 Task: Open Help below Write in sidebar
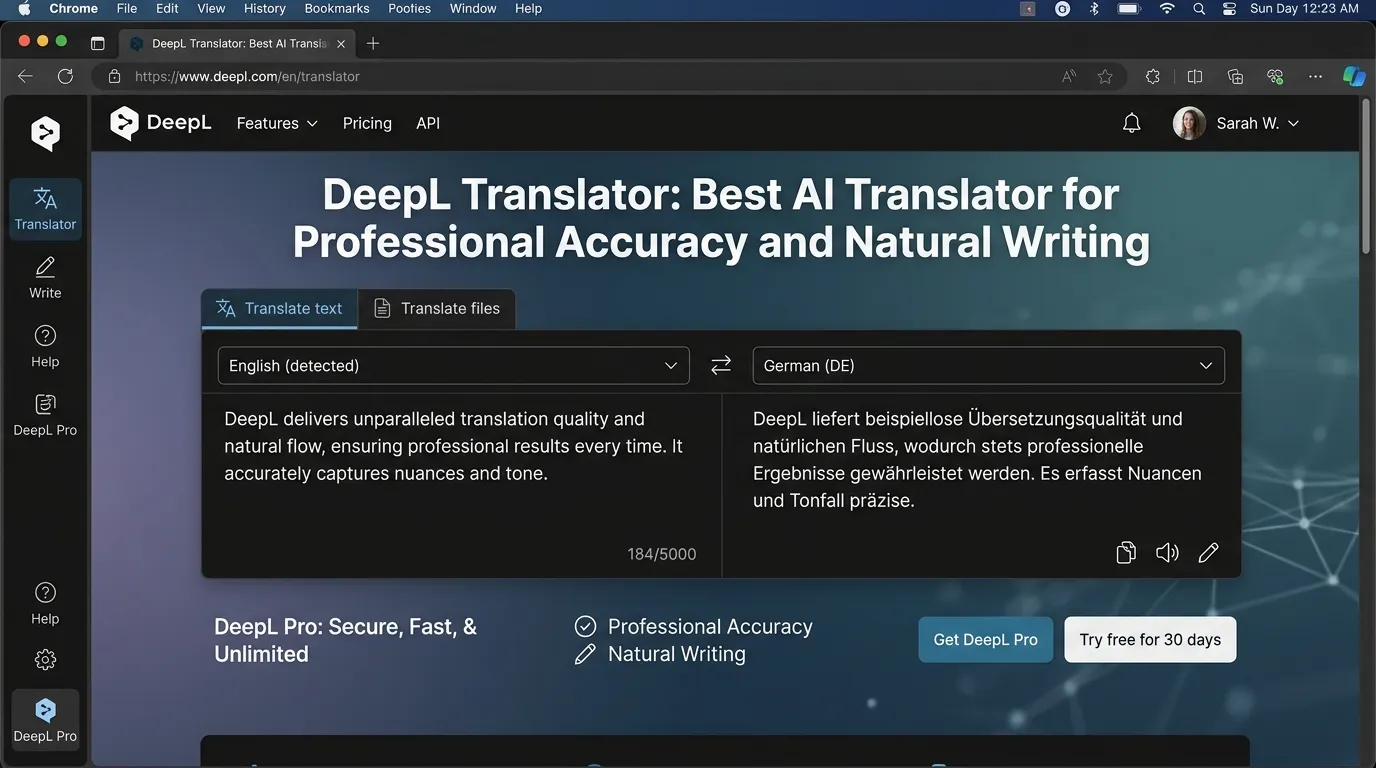[x=45, y=347]
